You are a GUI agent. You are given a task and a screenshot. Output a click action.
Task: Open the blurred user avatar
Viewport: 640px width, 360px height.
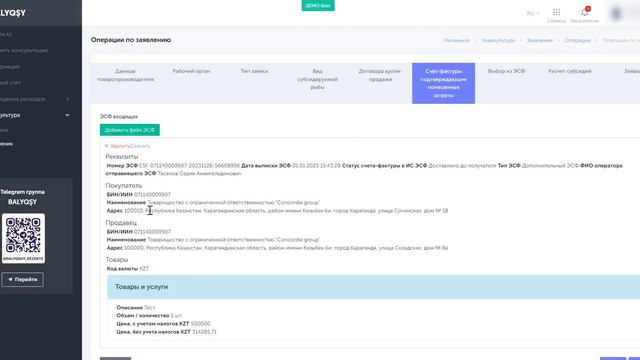tap(617, 13)
